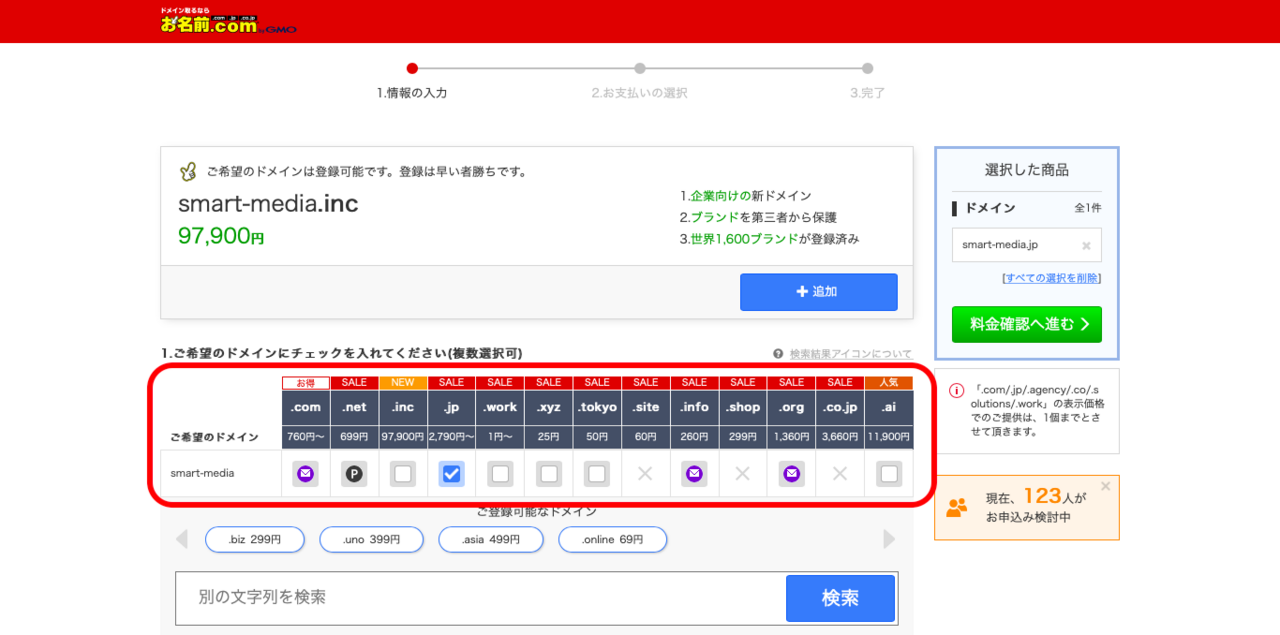Click the mail icon under .com
1280x635 pixels.
click(x=305, y=474)
